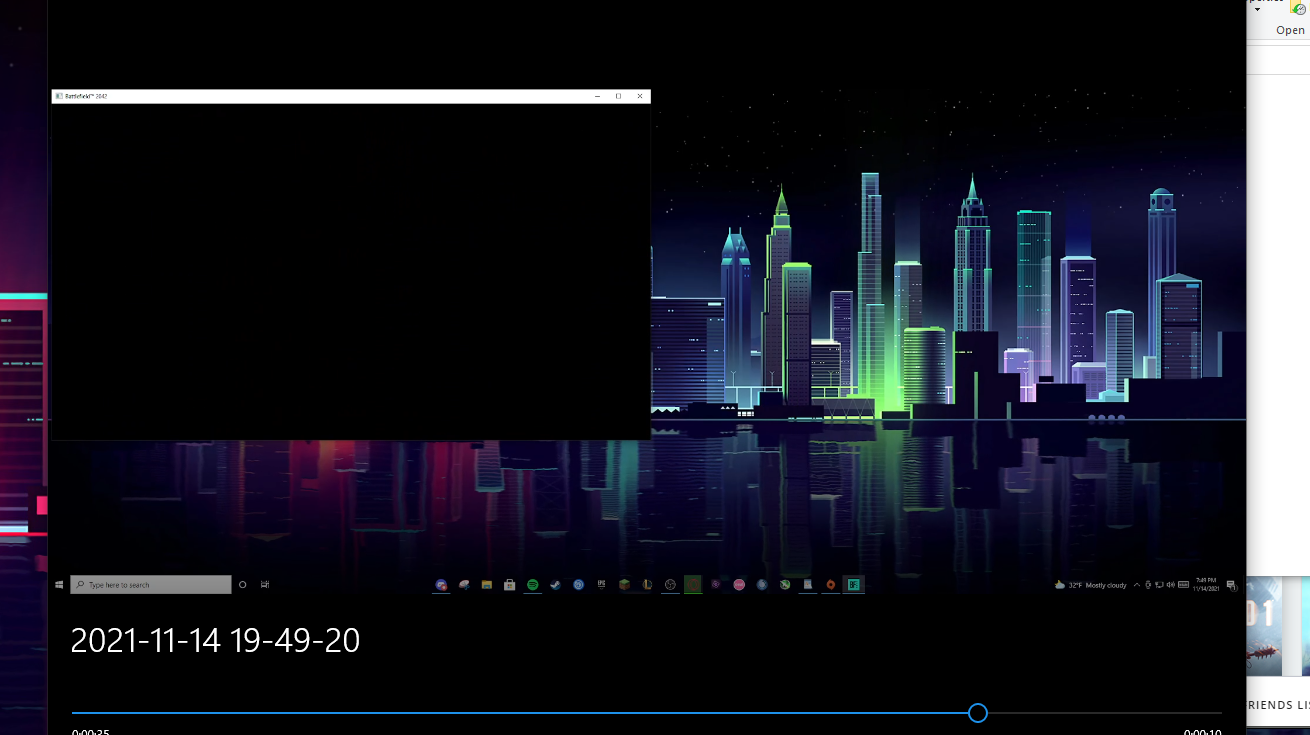Open File Explorer from the taskbar
Viewport: 1310px width, 735px height.
coord(486,585)
